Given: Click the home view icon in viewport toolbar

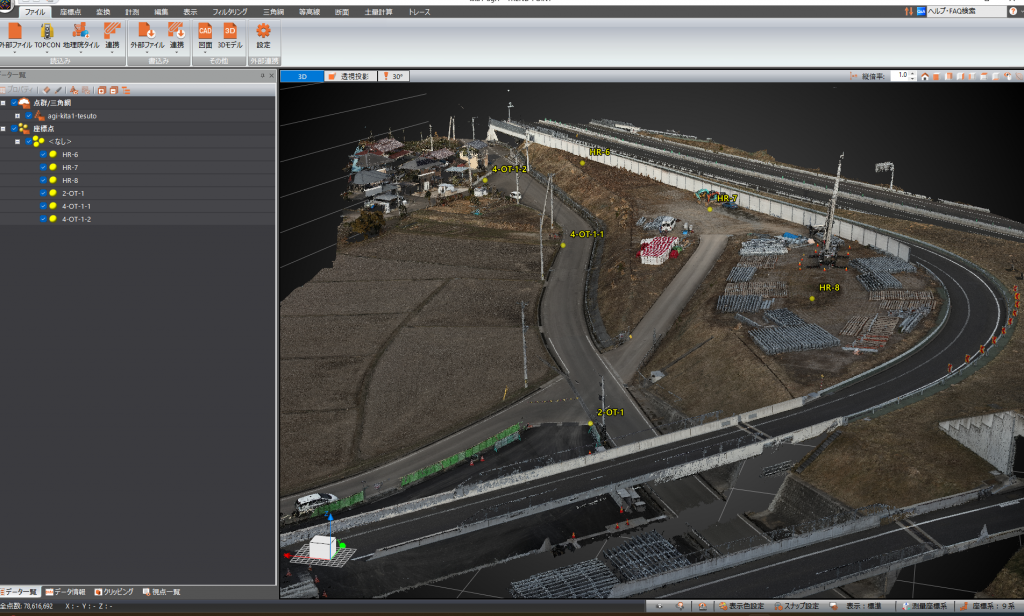Looking at the screenshot, I should click(x=925, y=76).
